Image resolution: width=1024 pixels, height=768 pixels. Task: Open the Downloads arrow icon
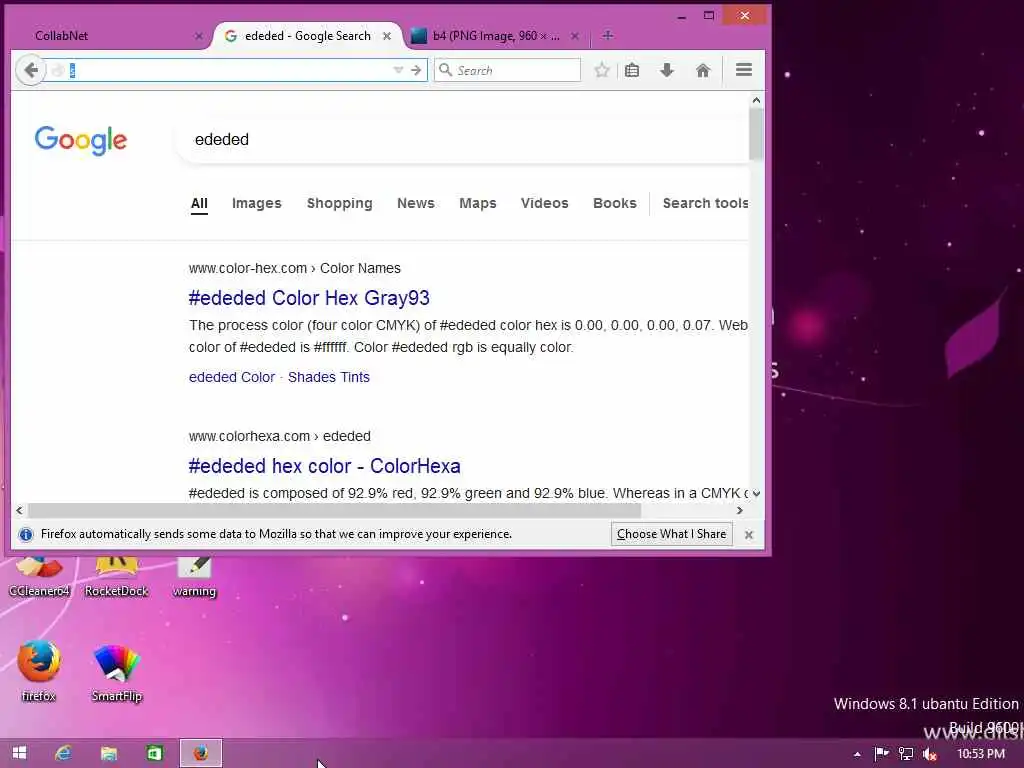(667, 70)
